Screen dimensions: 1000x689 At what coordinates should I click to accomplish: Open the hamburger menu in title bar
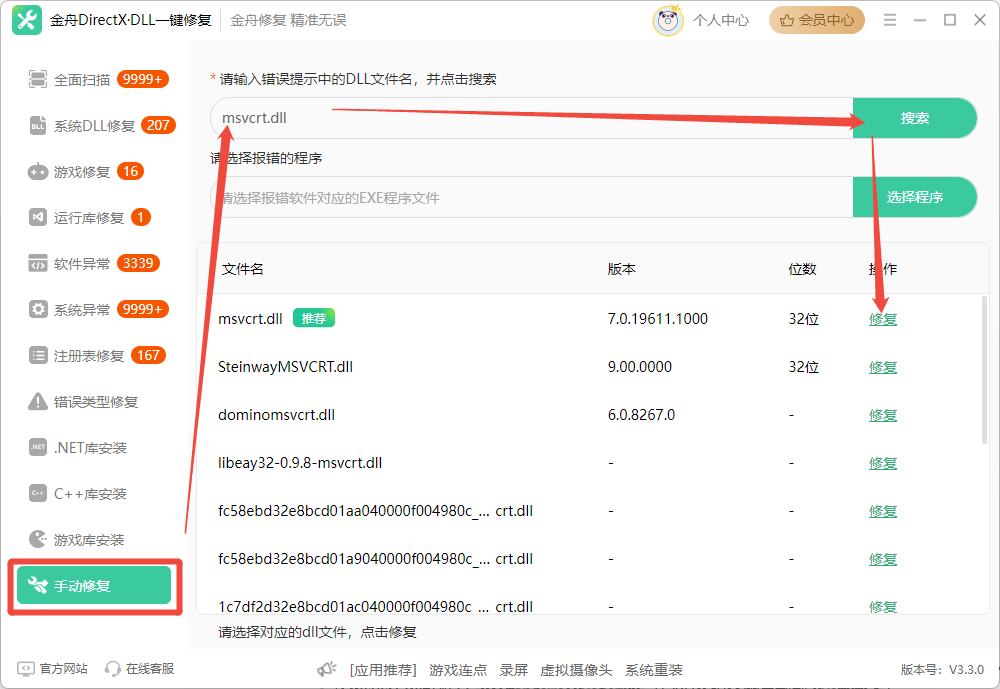click(890, 20)
